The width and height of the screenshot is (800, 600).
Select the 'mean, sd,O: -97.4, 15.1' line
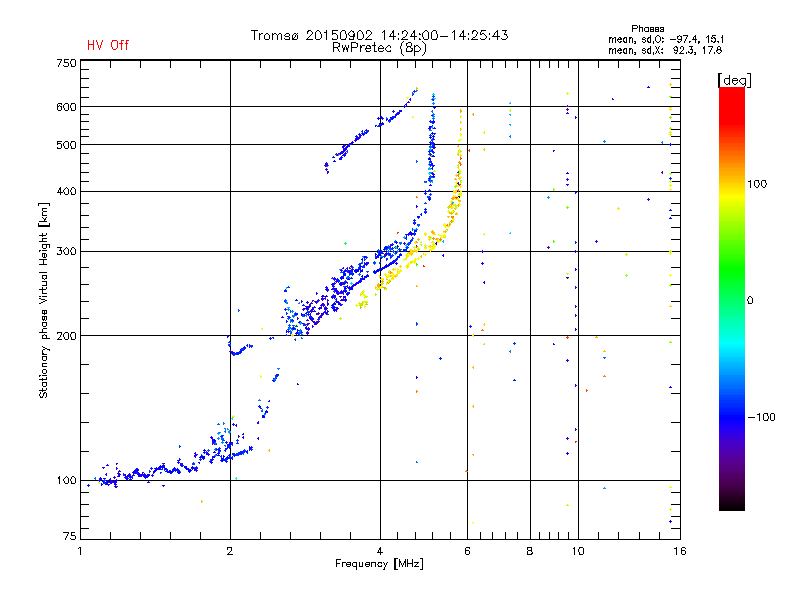point(665,39)
